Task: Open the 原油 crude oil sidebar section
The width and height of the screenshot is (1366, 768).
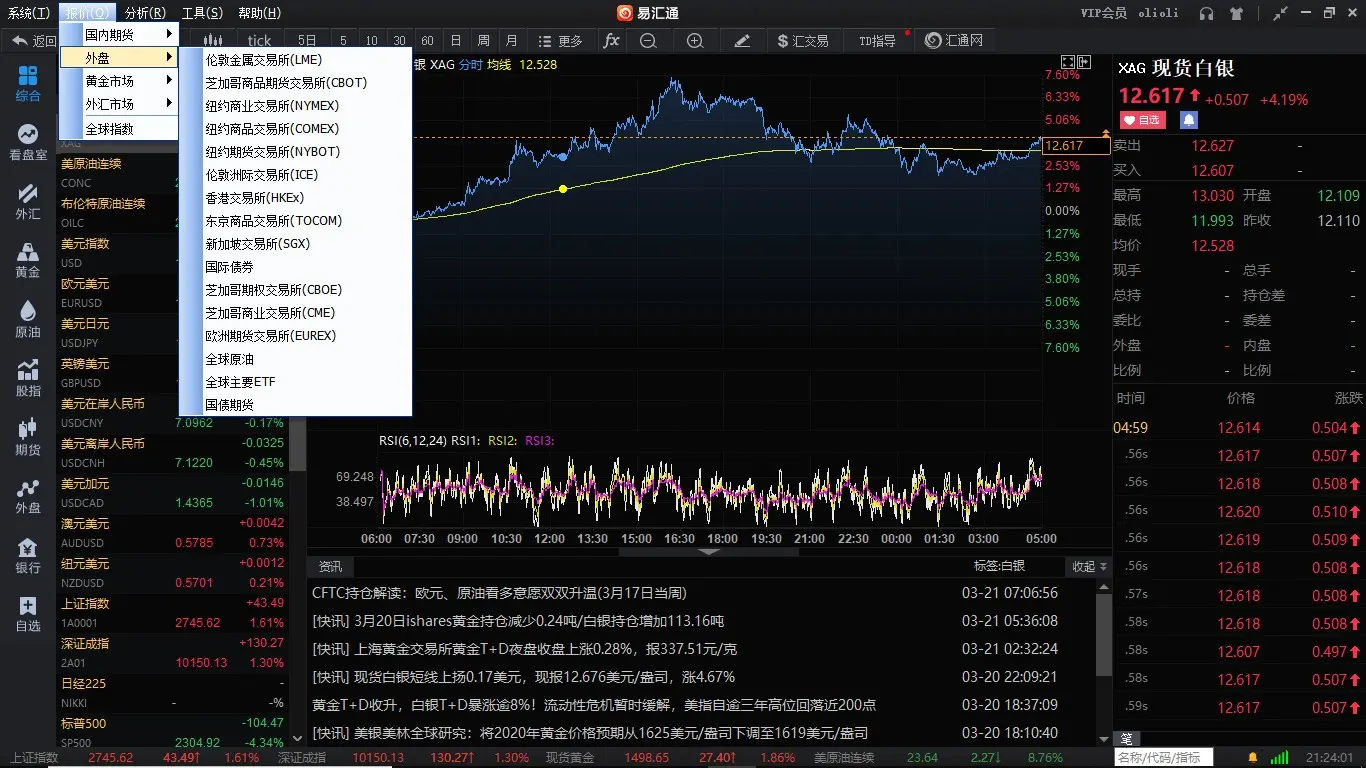Action: [x=28, y=319]
